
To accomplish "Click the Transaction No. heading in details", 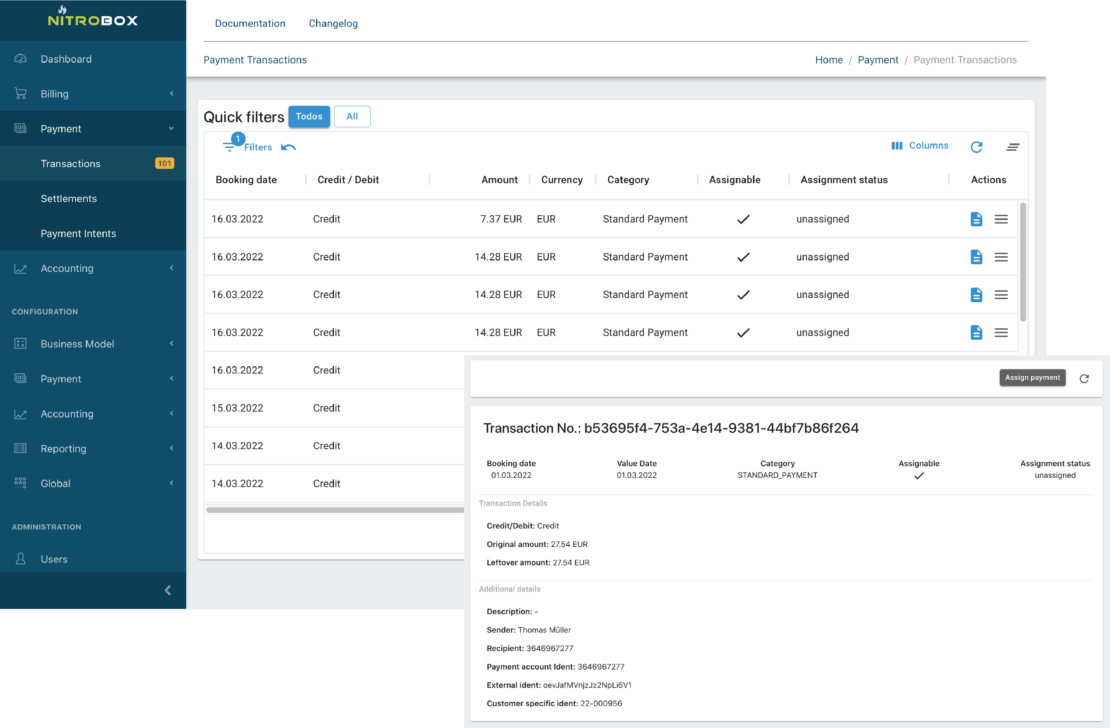I will [x=671, y=428].
